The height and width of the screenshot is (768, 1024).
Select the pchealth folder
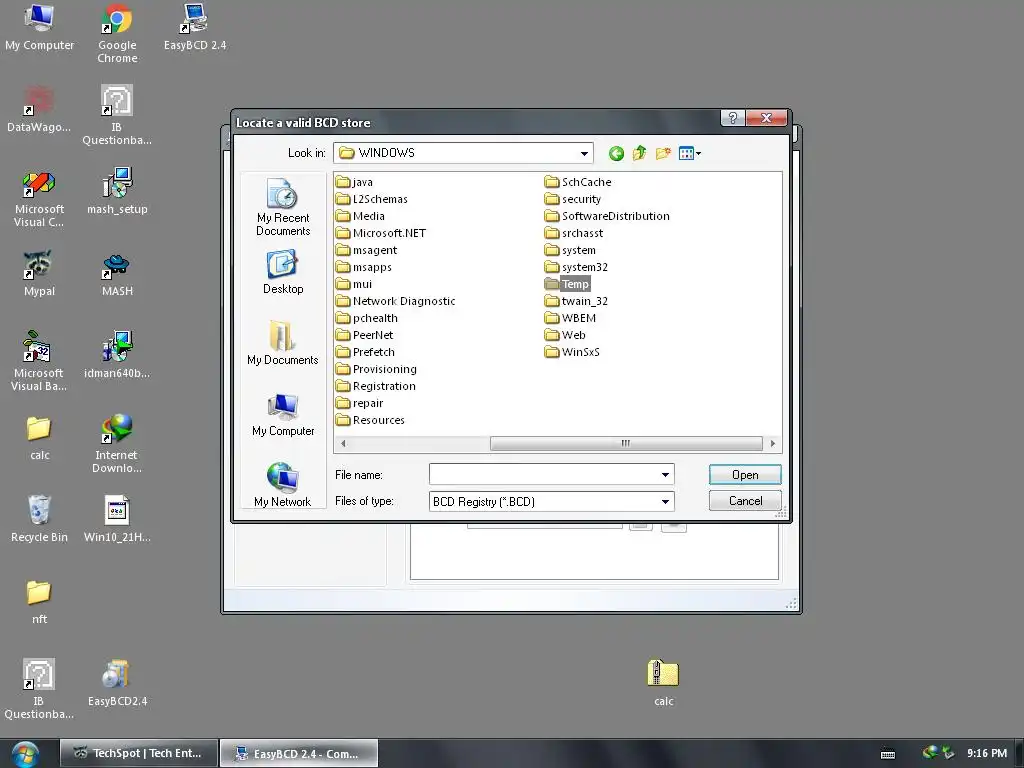point(367,318)
